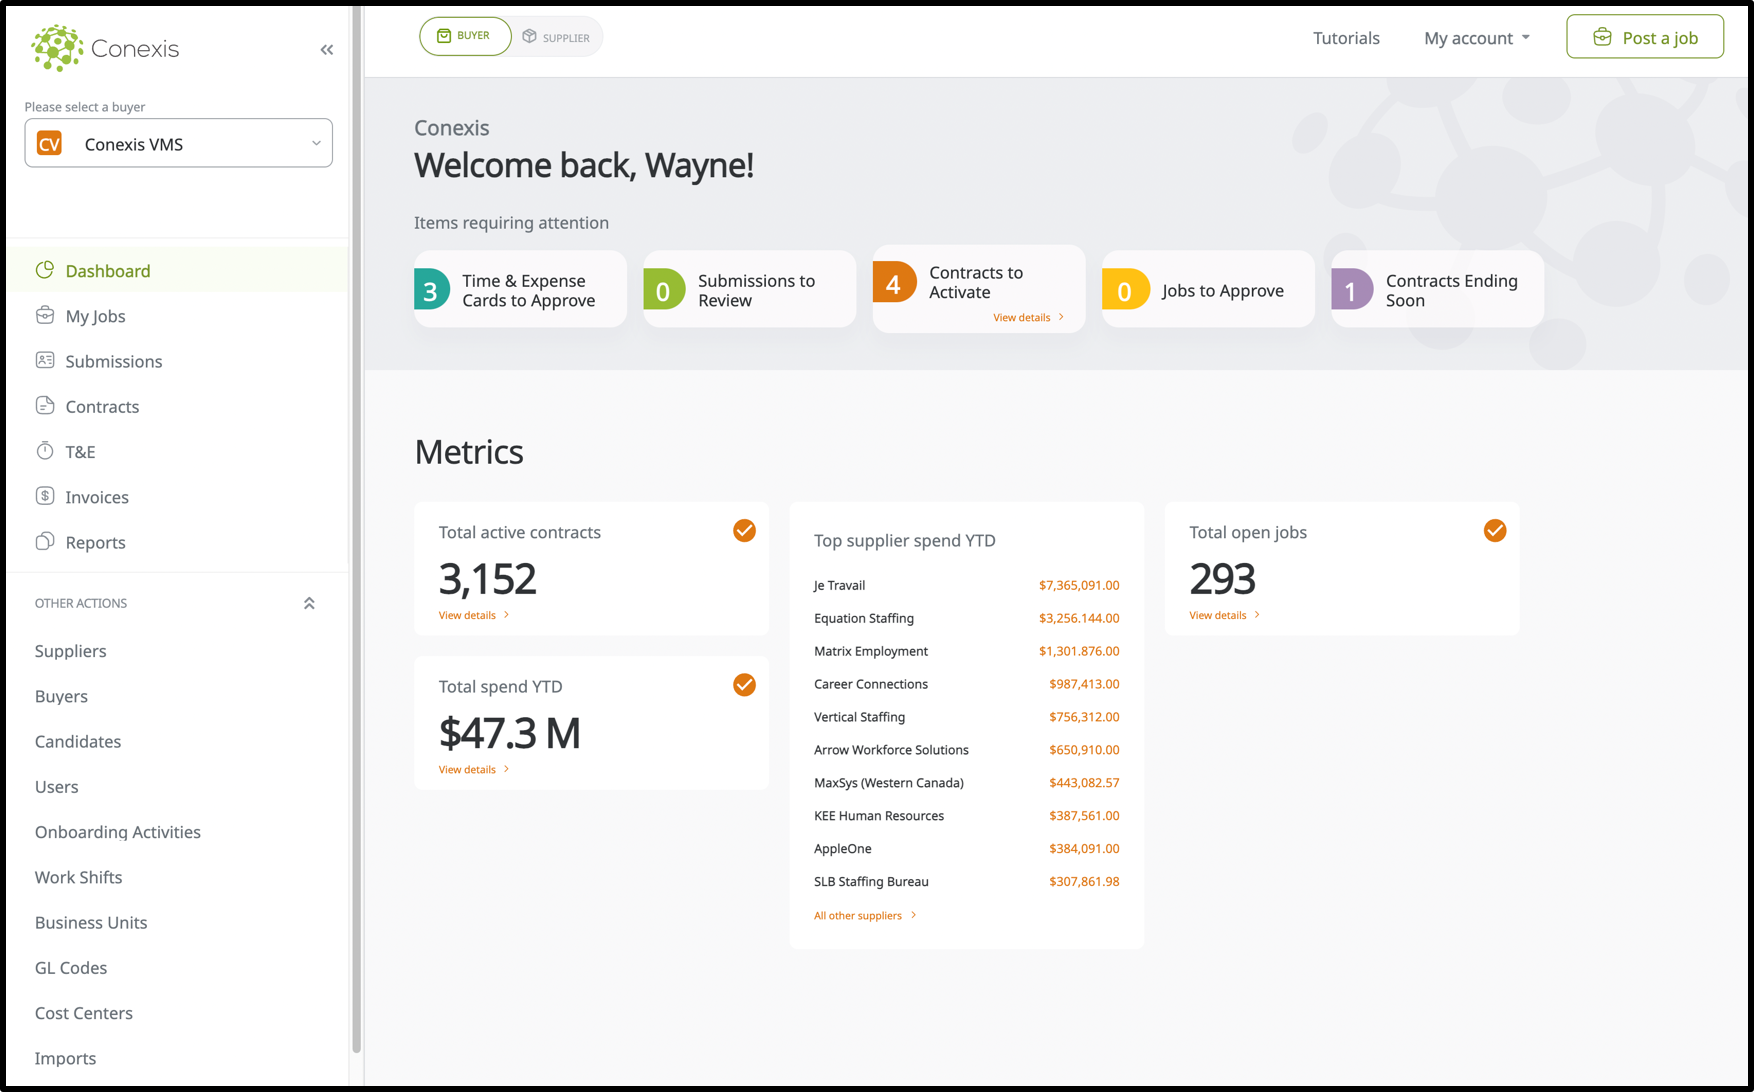Viewport: 1754px width, 1092px height.
Task: Click SLB Staffing Bureau supplier row
Action: click(x=966, y=881)
